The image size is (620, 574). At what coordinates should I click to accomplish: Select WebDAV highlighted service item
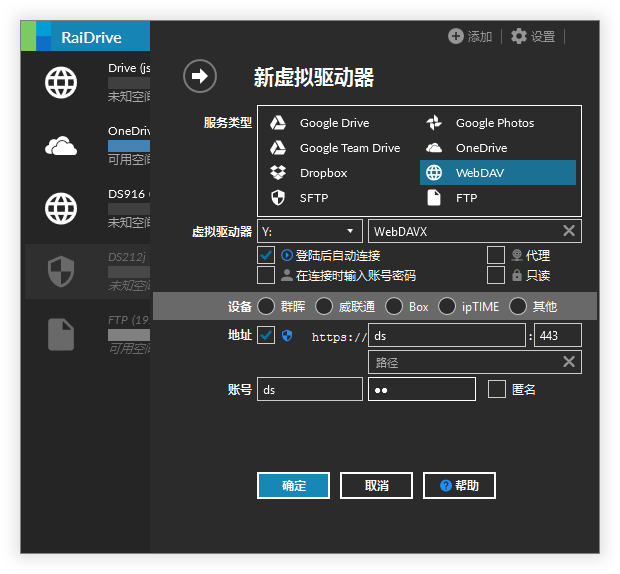coord(497,173)
